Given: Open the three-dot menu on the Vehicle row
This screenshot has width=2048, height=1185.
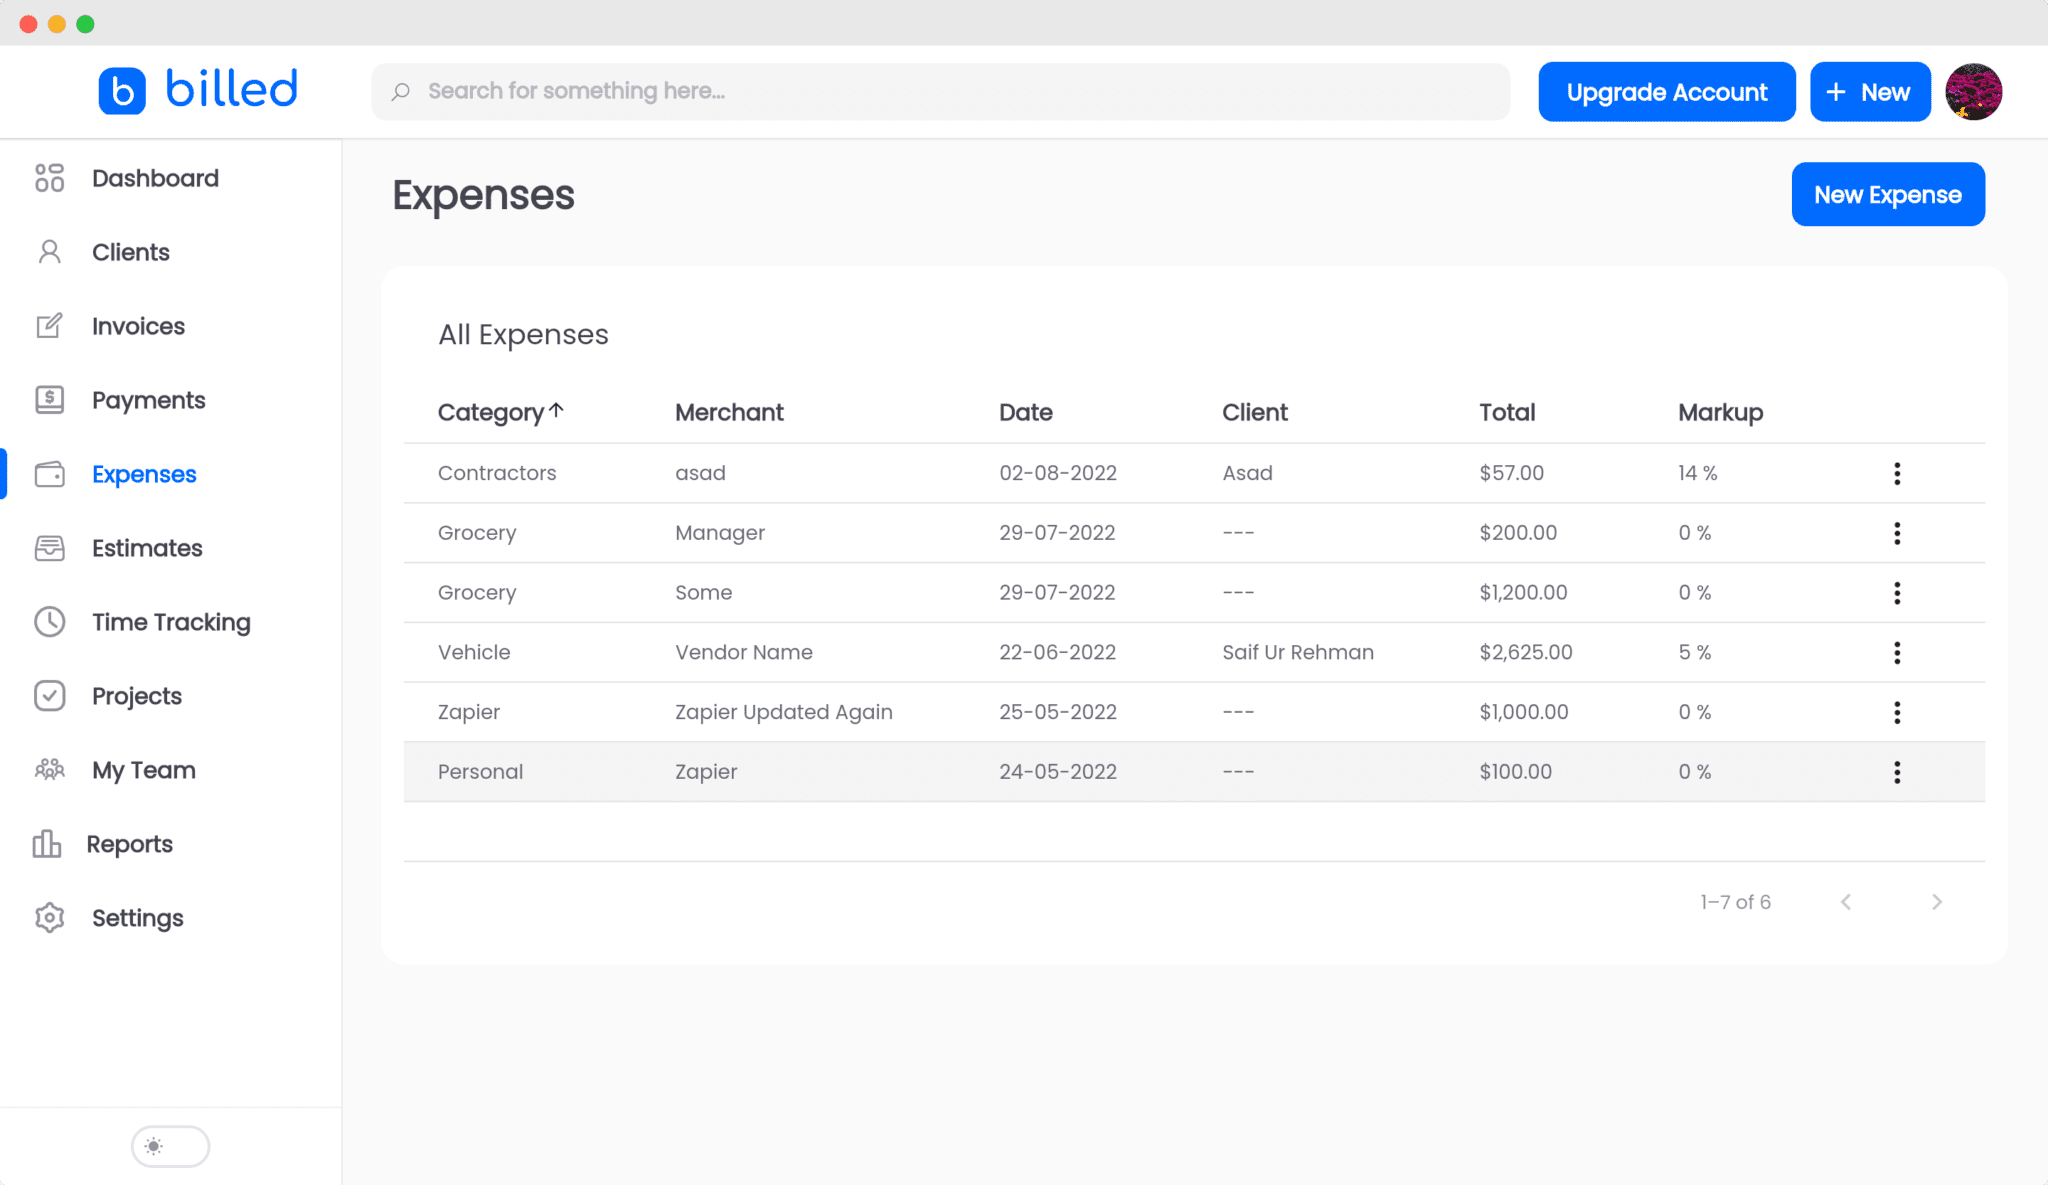Looking at the screenshot, I should [x=1898, y=652].
